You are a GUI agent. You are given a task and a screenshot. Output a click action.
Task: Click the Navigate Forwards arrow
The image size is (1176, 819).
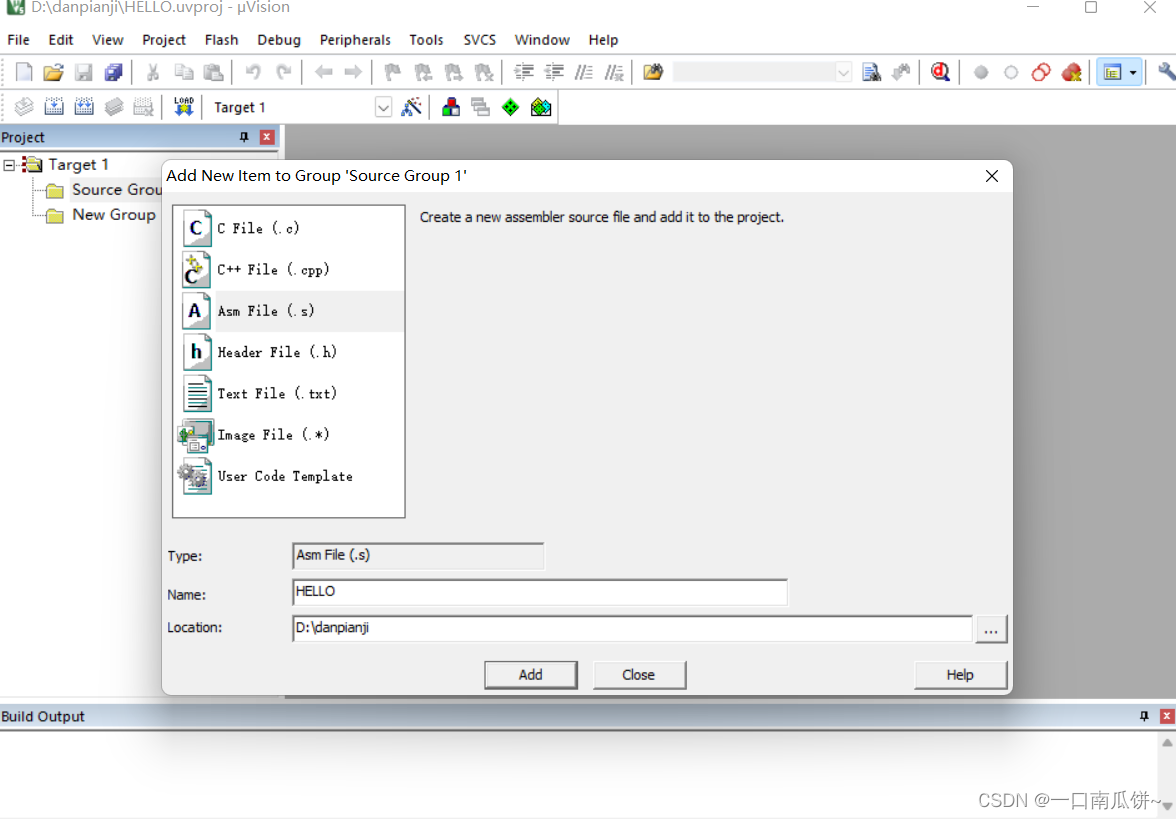(x=353, y=72)
